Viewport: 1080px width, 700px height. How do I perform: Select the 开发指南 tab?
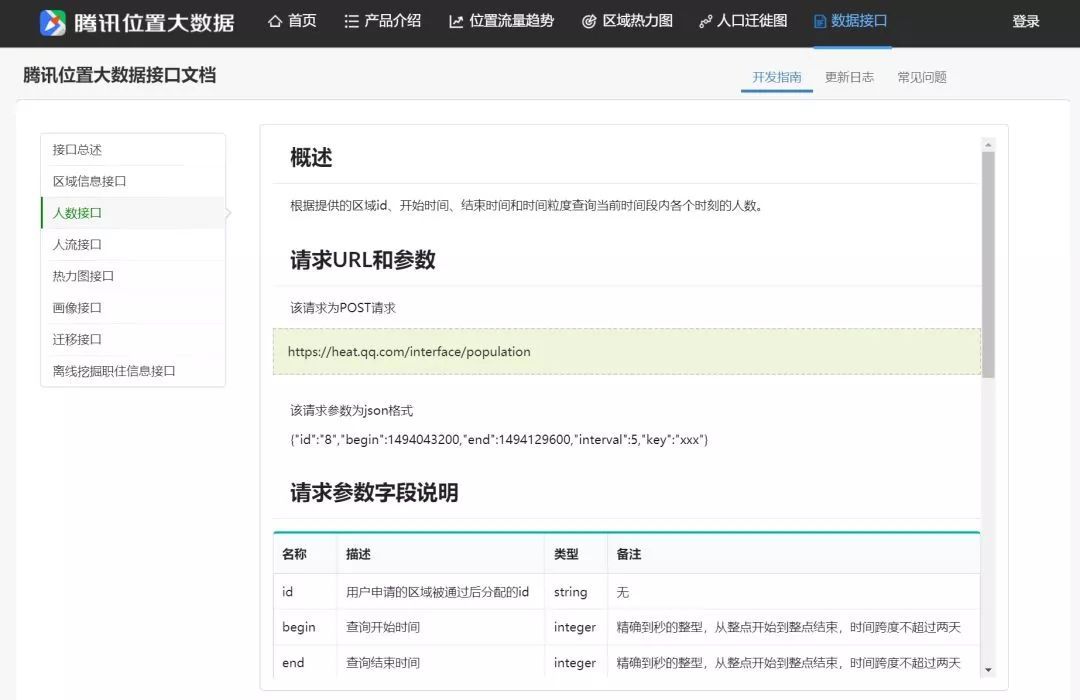(x=777, y=77)
